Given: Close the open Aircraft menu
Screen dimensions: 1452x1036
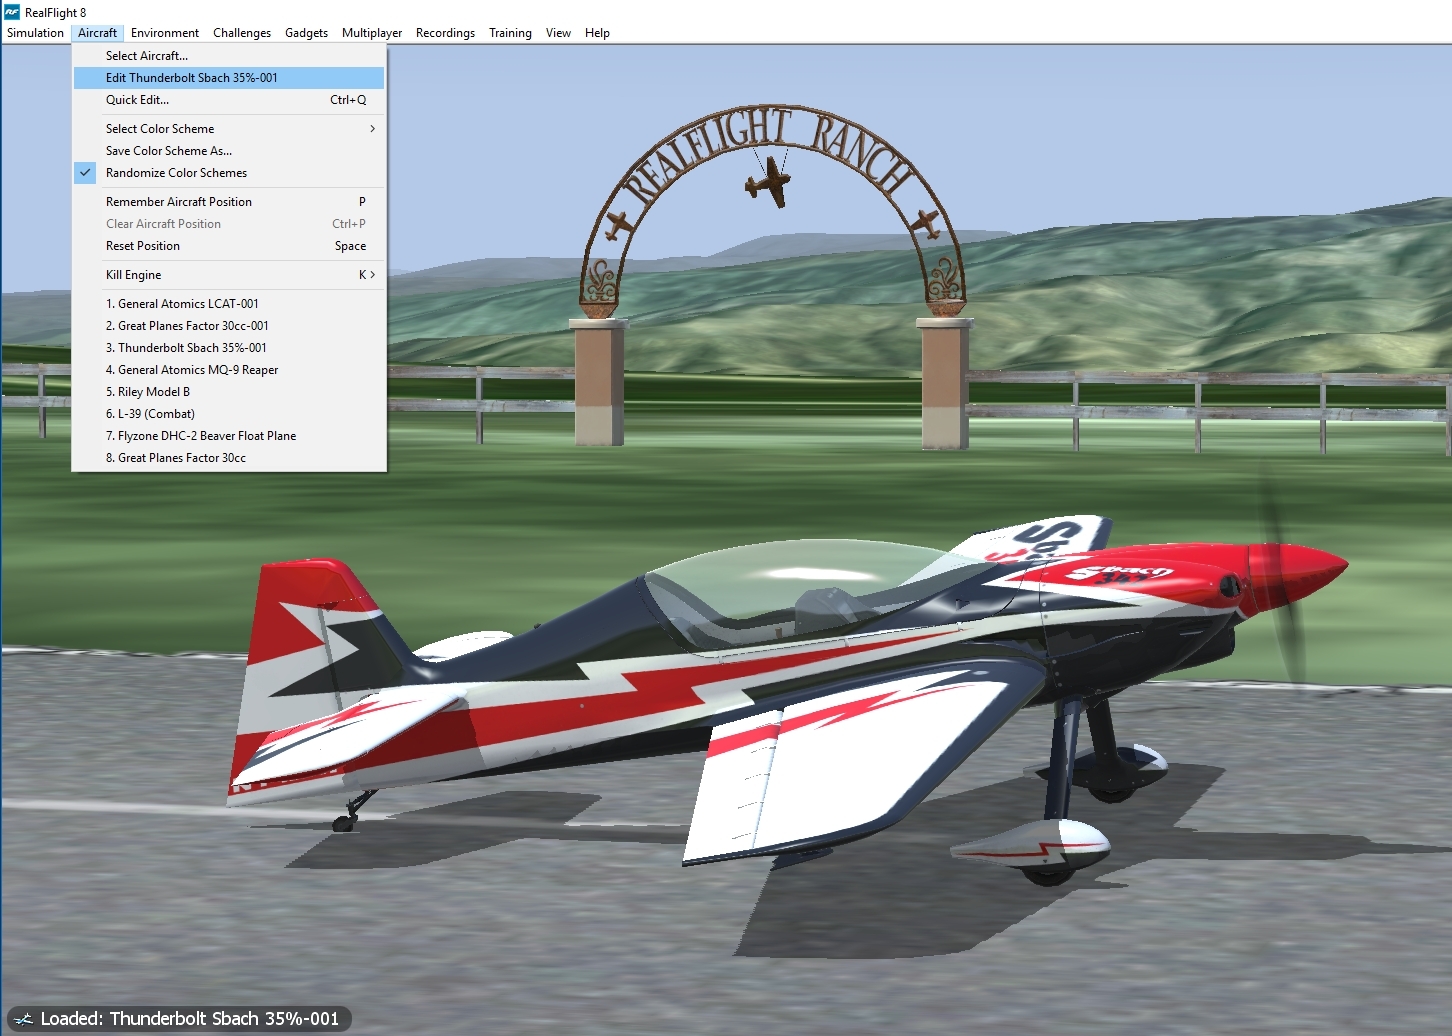Looking at the screenshot, I should coord(97,33).
